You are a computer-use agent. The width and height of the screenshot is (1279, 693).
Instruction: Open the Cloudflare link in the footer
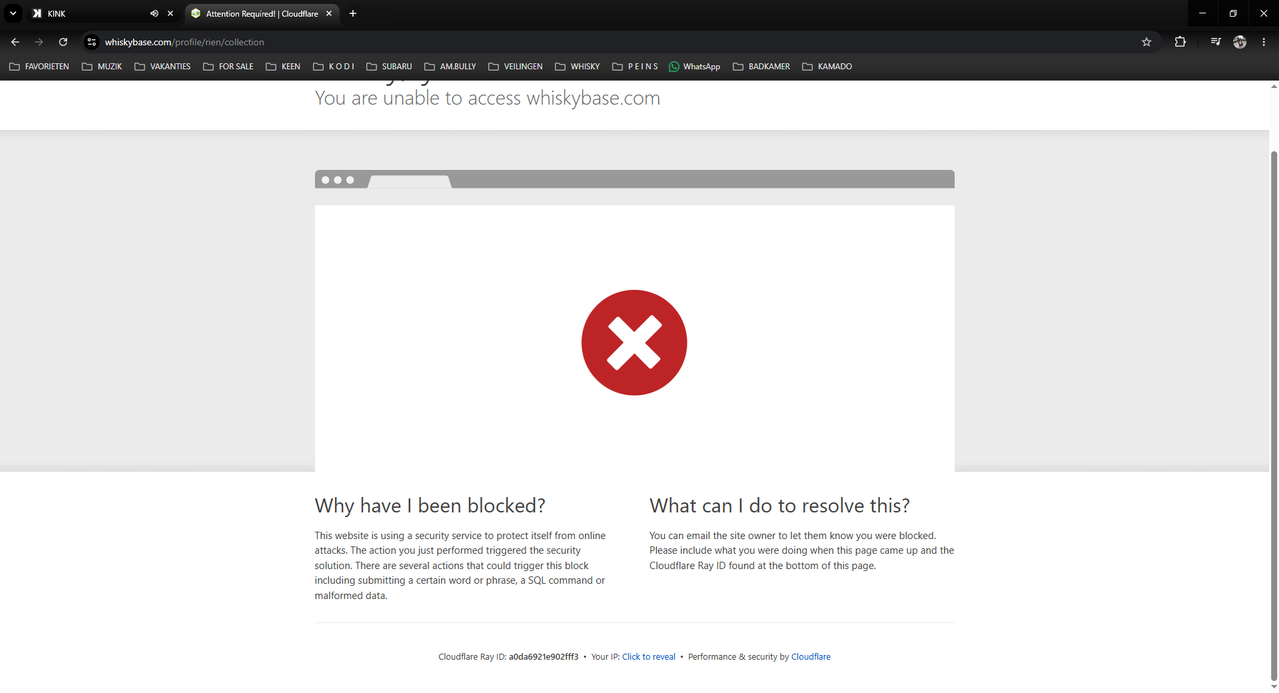[x=811, y=657]
